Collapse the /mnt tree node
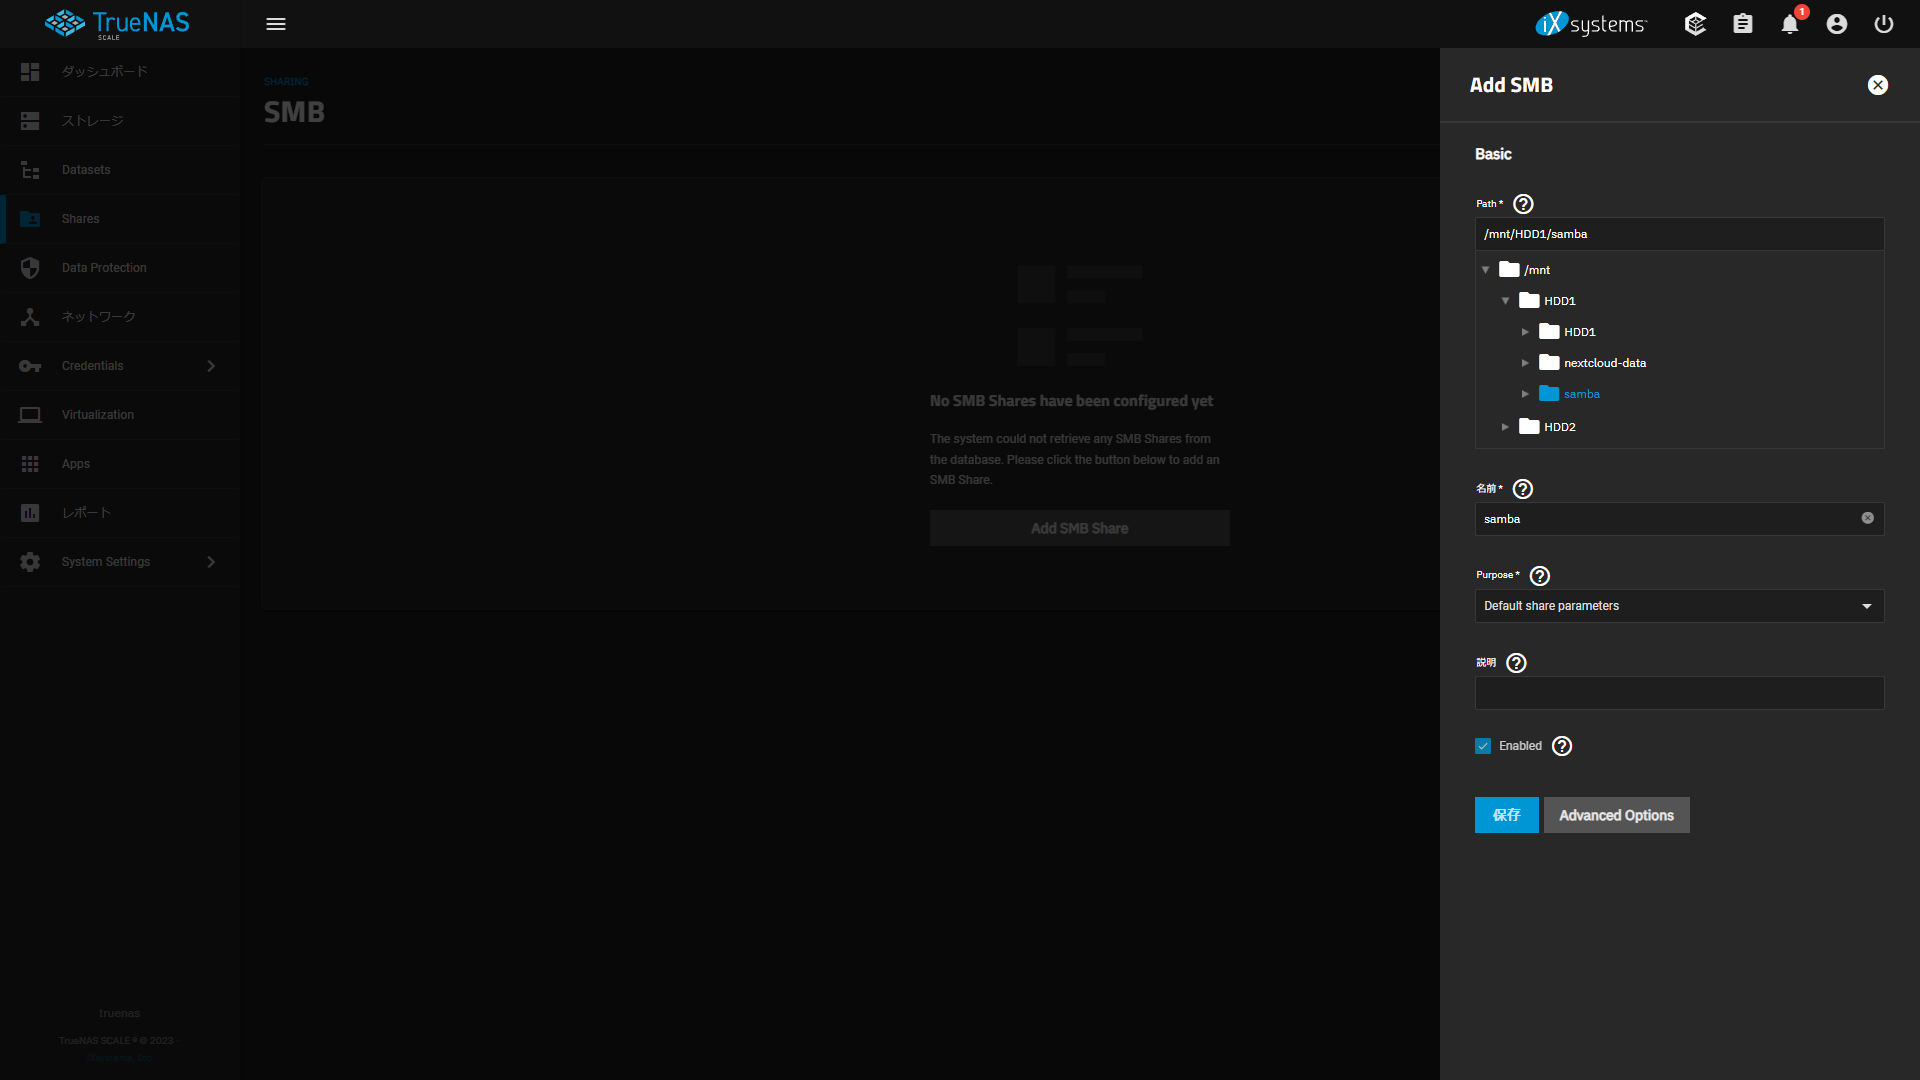Image resolution: width=1920 pixels, height=1080 pixels. (x=1486, y=270)
